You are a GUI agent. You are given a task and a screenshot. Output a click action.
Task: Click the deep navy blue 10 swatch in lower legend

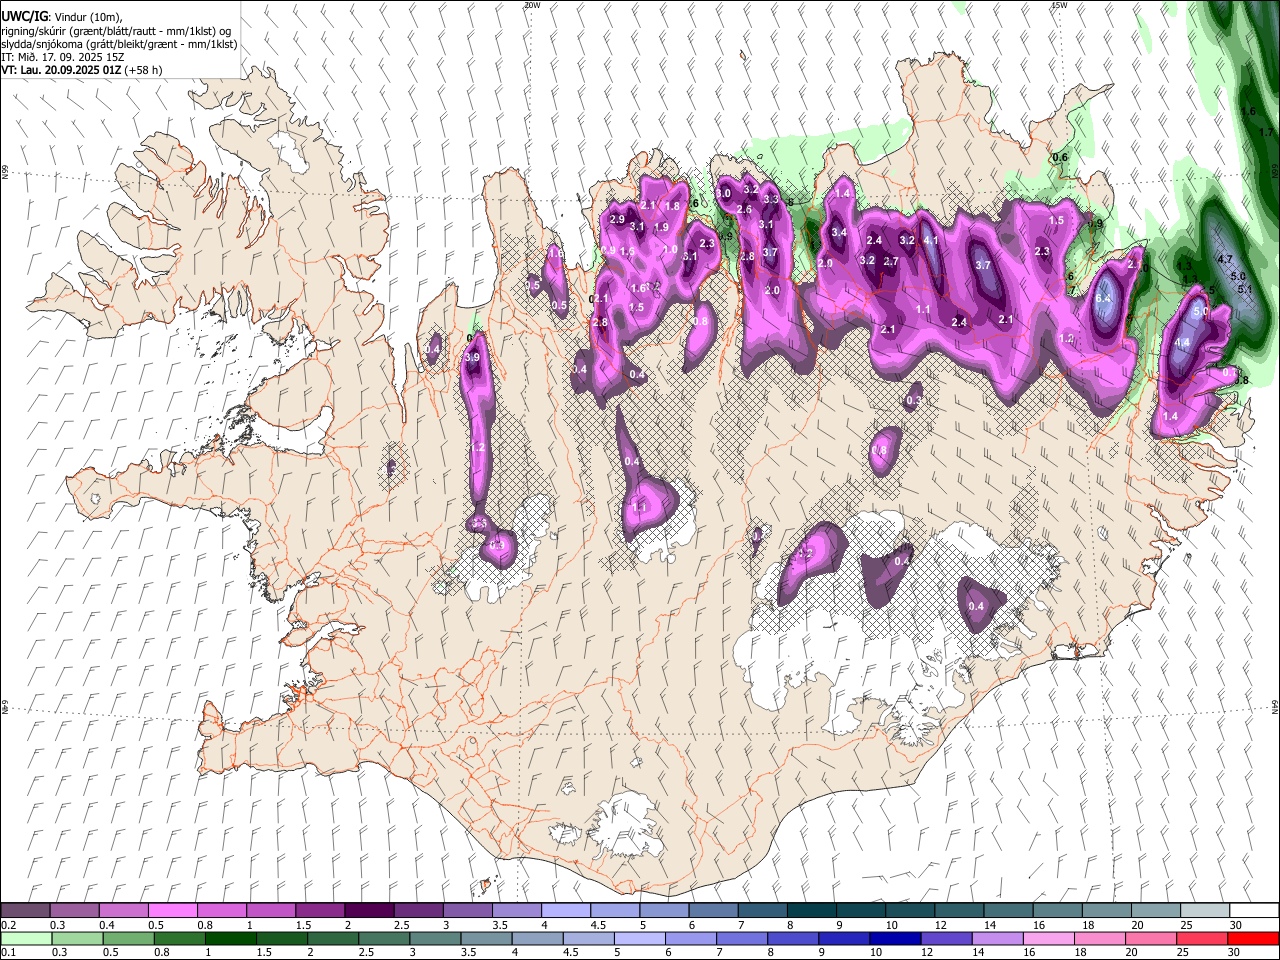tap(895, 939)
